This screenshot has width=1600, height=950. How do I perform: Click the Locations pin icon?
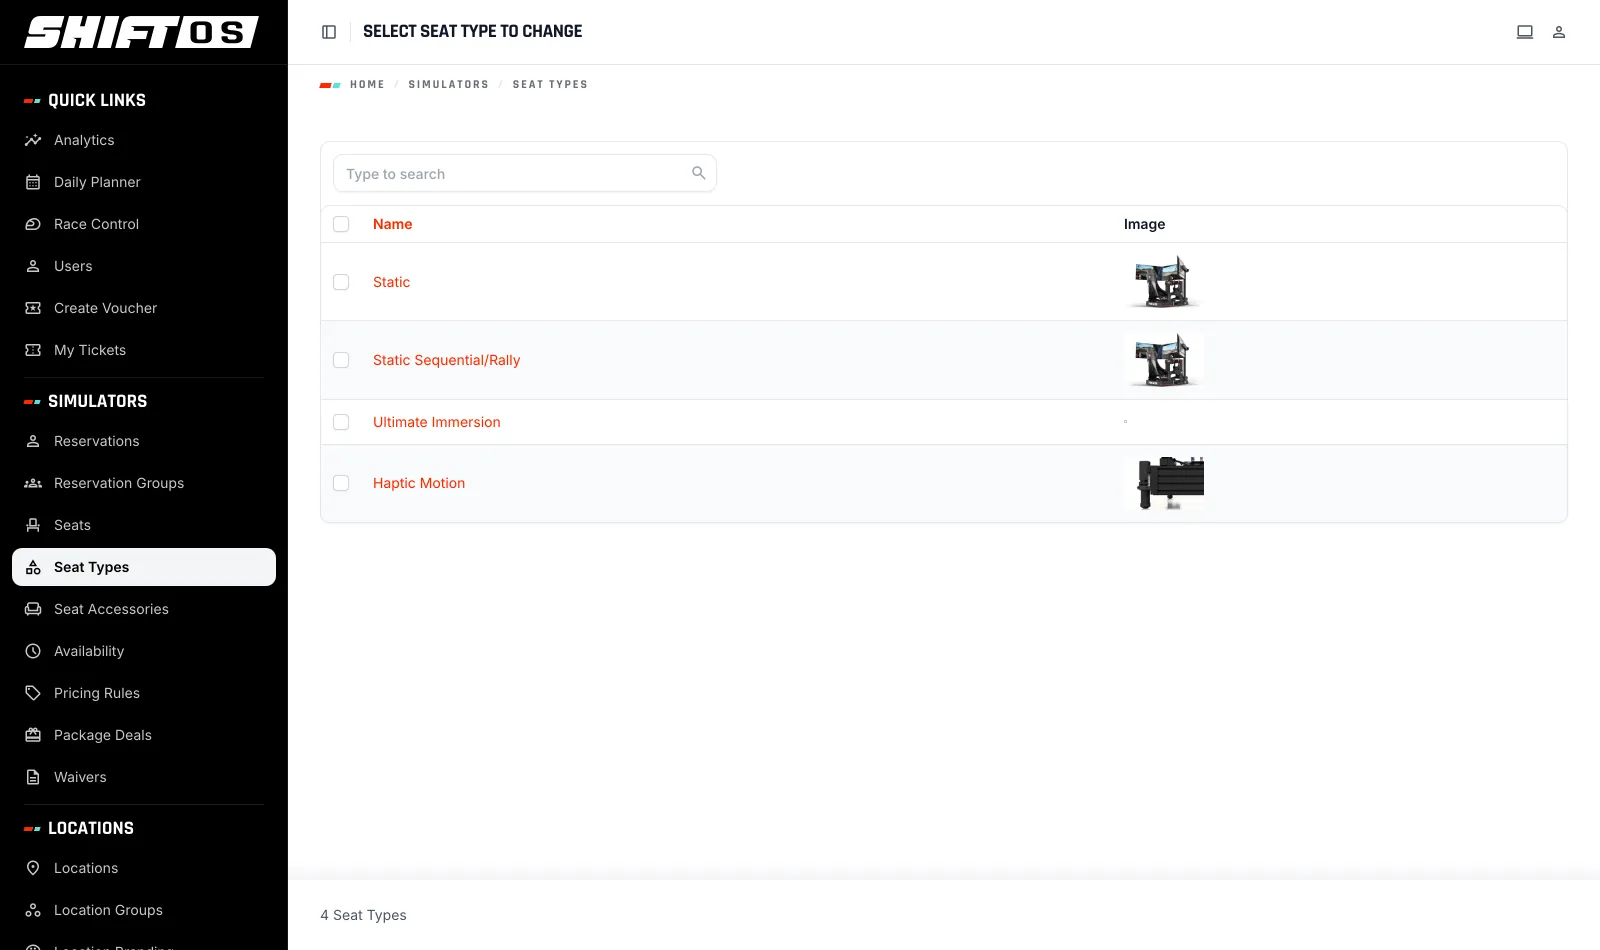33,868
